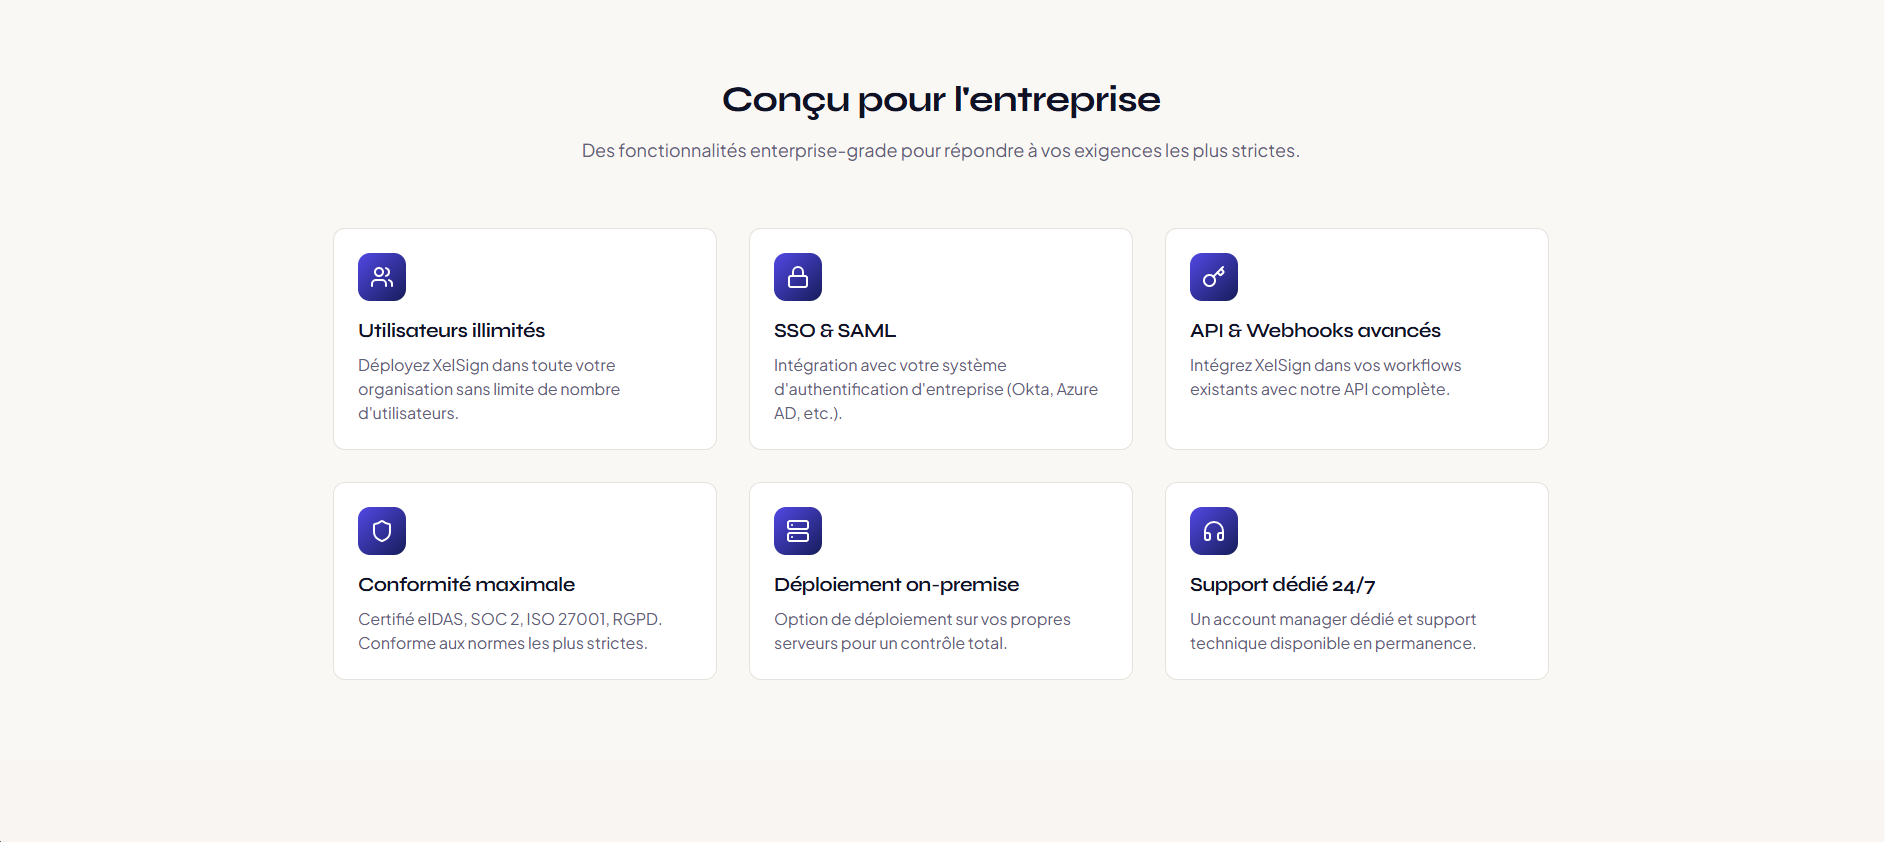Click the déploiement sur vos propres serveurs text
The width and height of the screenshot is (1885, 842).
[922, 631]
